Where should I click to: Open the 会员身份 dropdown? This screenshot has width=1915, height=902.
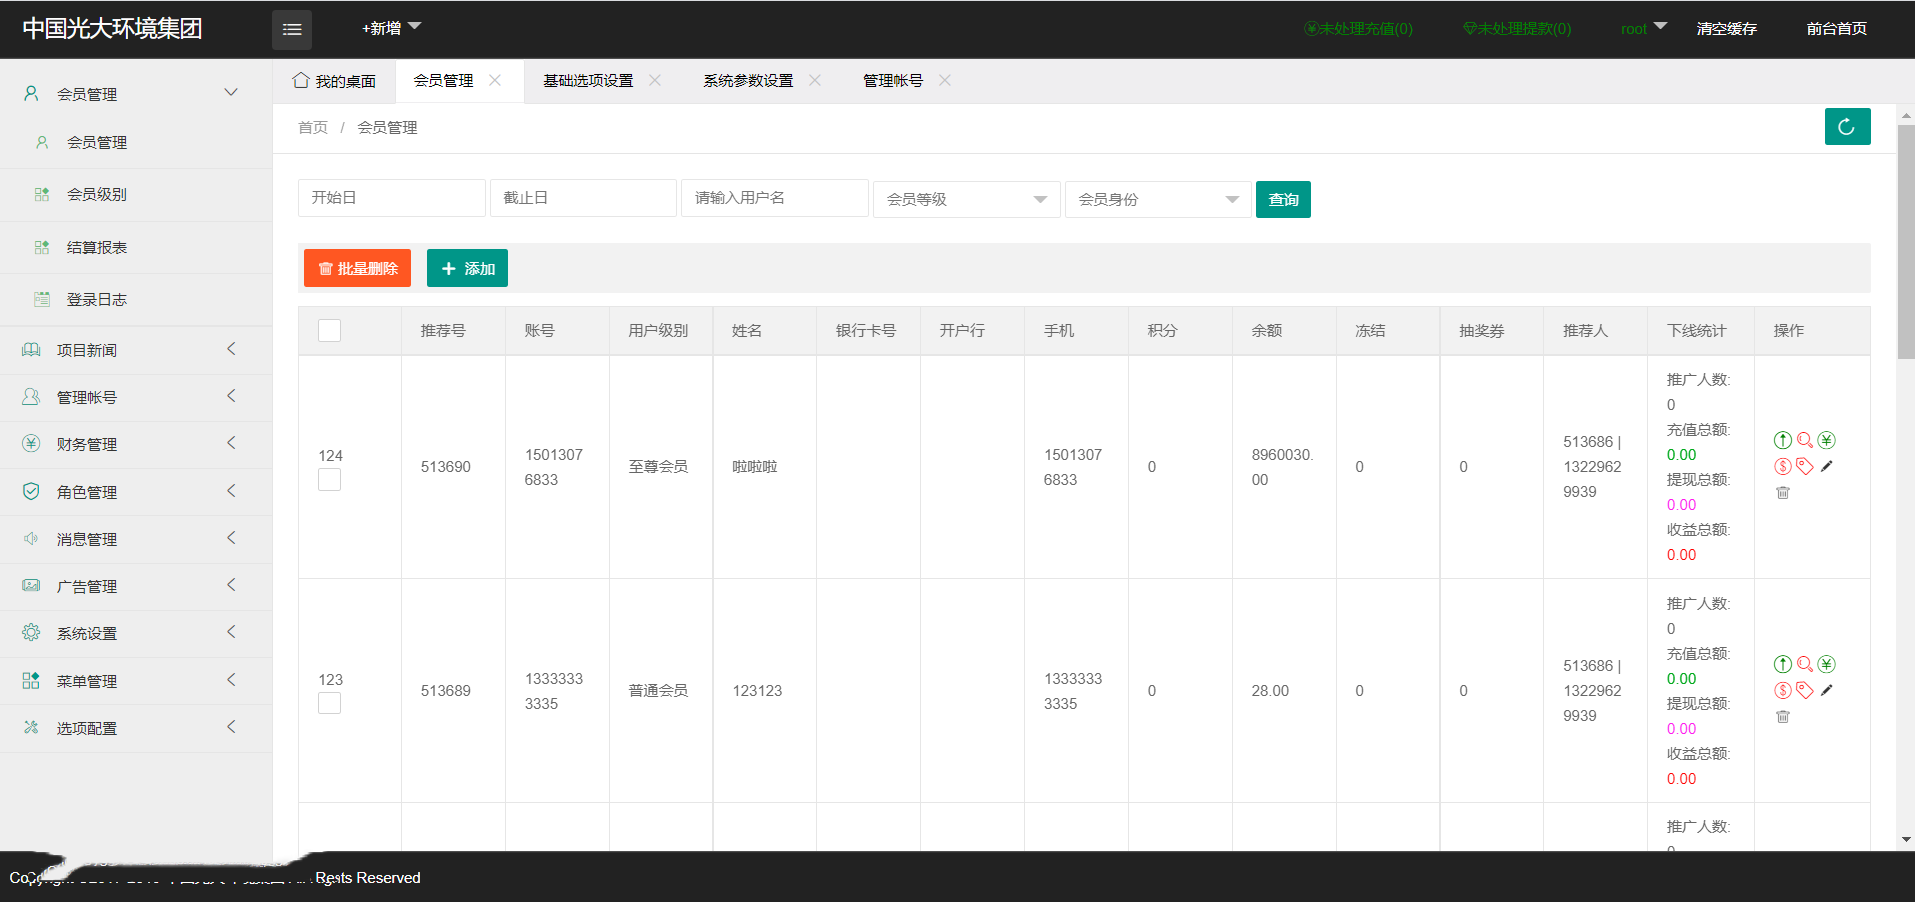tap(1157, 199)
